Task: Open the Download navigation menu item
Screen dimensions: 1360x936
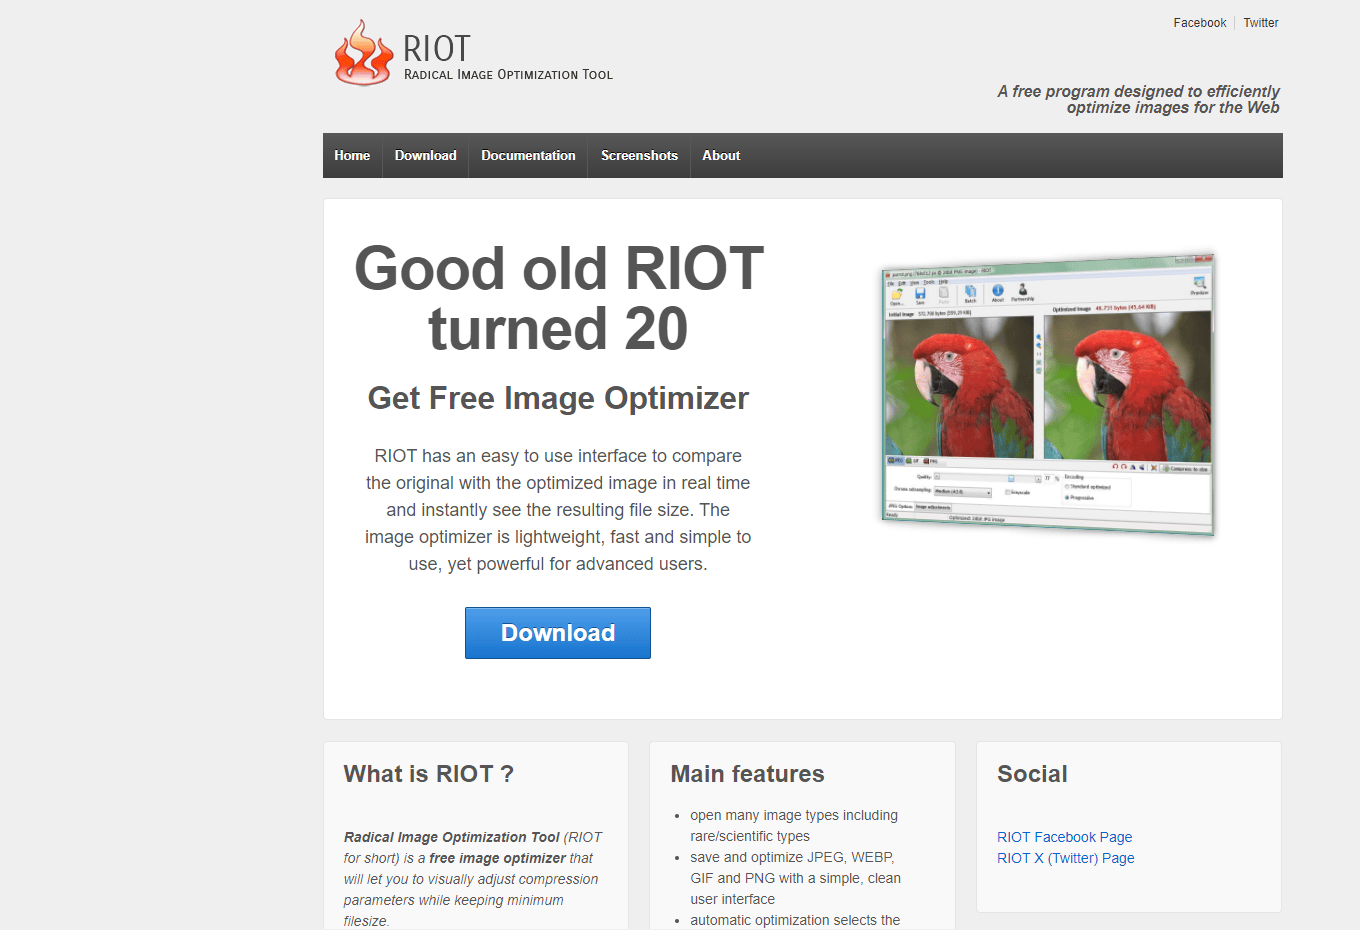Action: 425,156
